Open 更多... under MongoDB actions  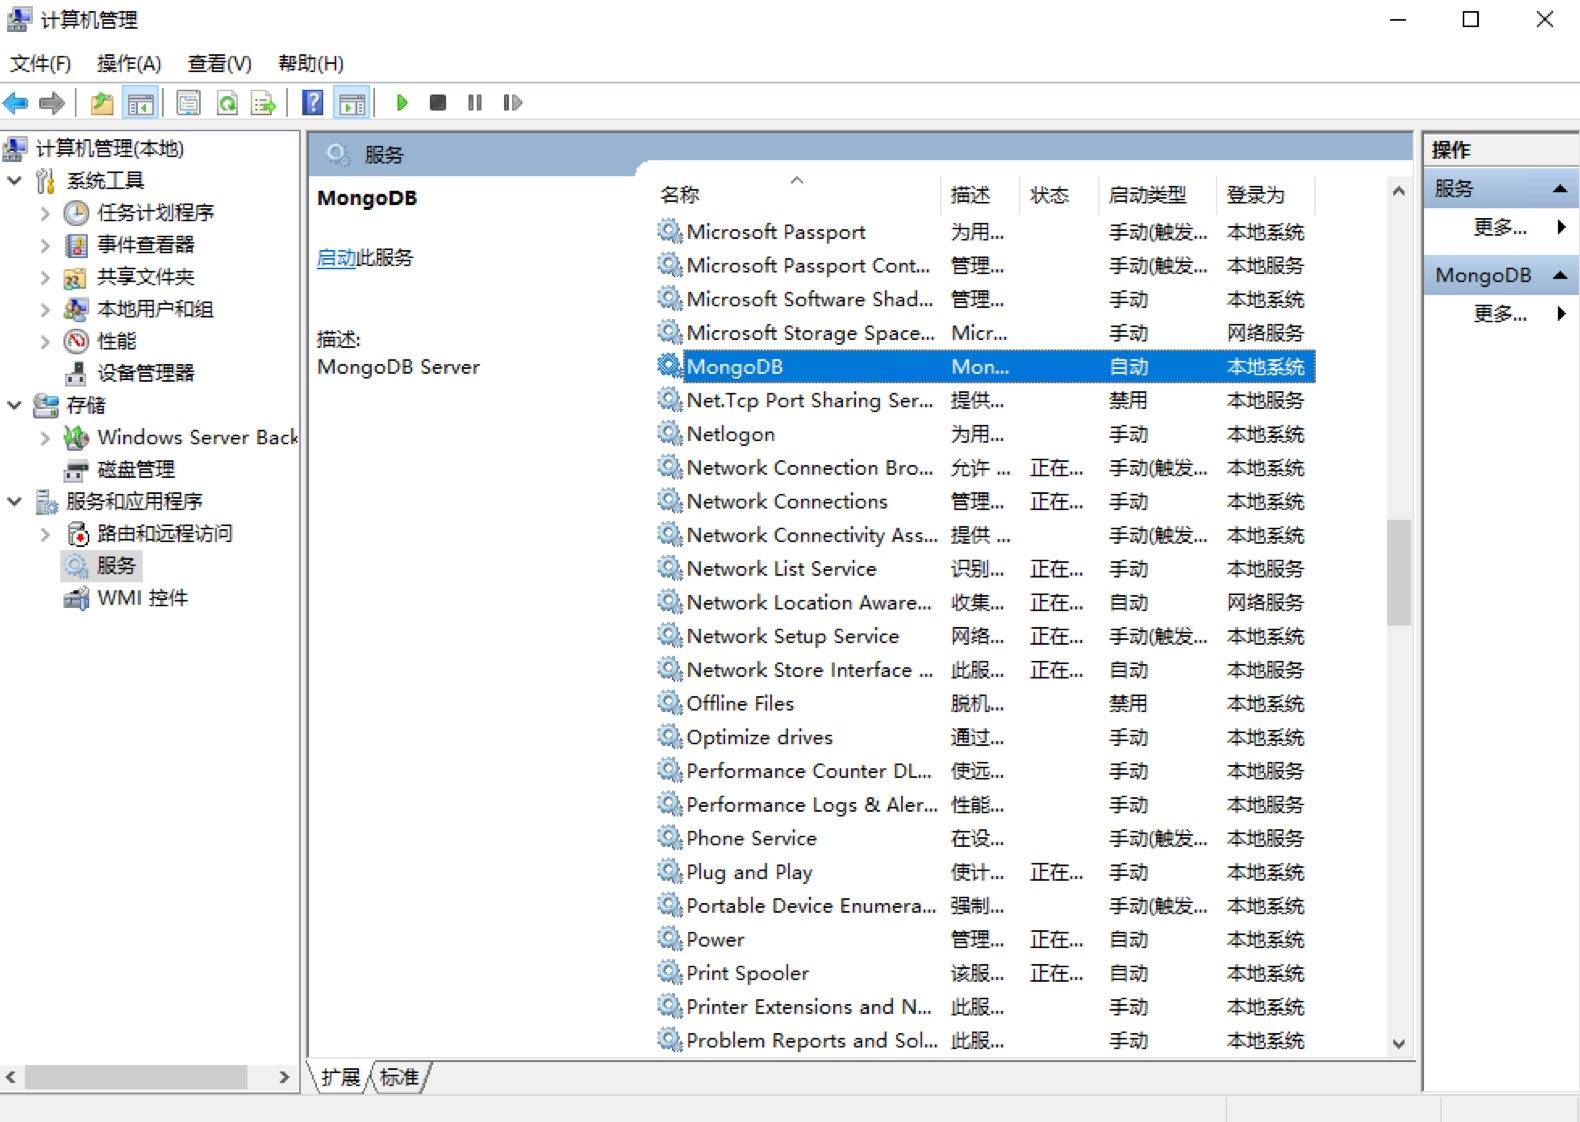[1500, 314]
